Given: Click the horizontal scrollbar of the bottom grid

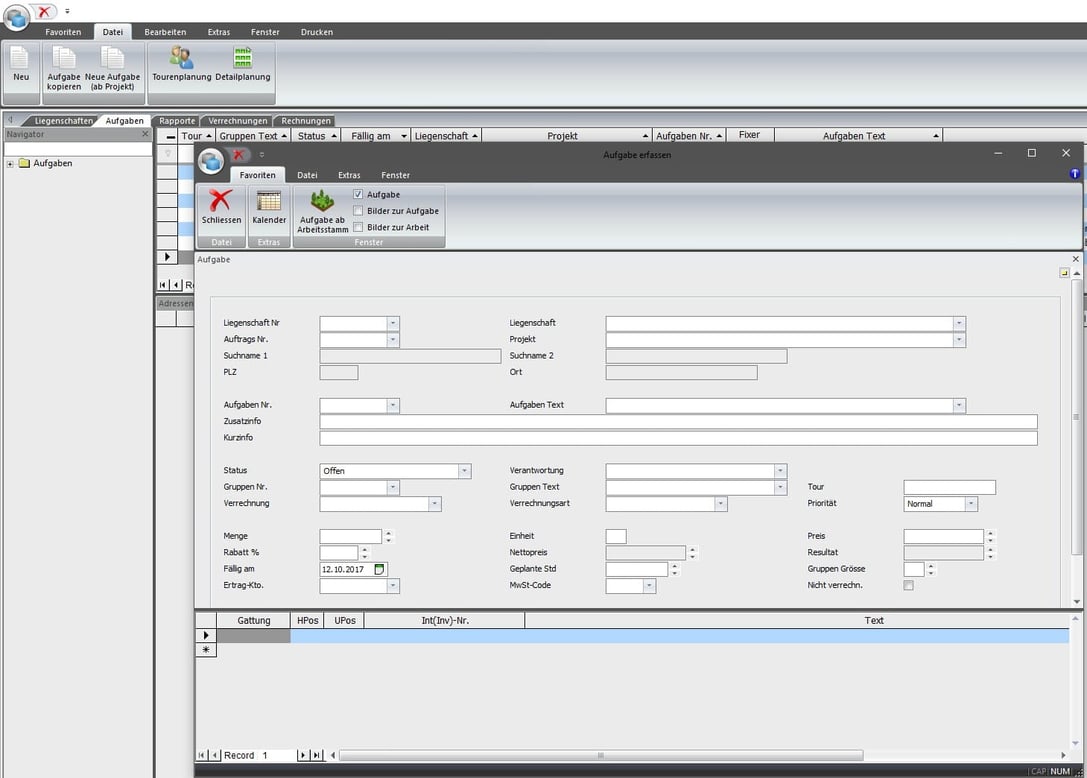Looking at the screenshot, I should [x=600, y=755].
